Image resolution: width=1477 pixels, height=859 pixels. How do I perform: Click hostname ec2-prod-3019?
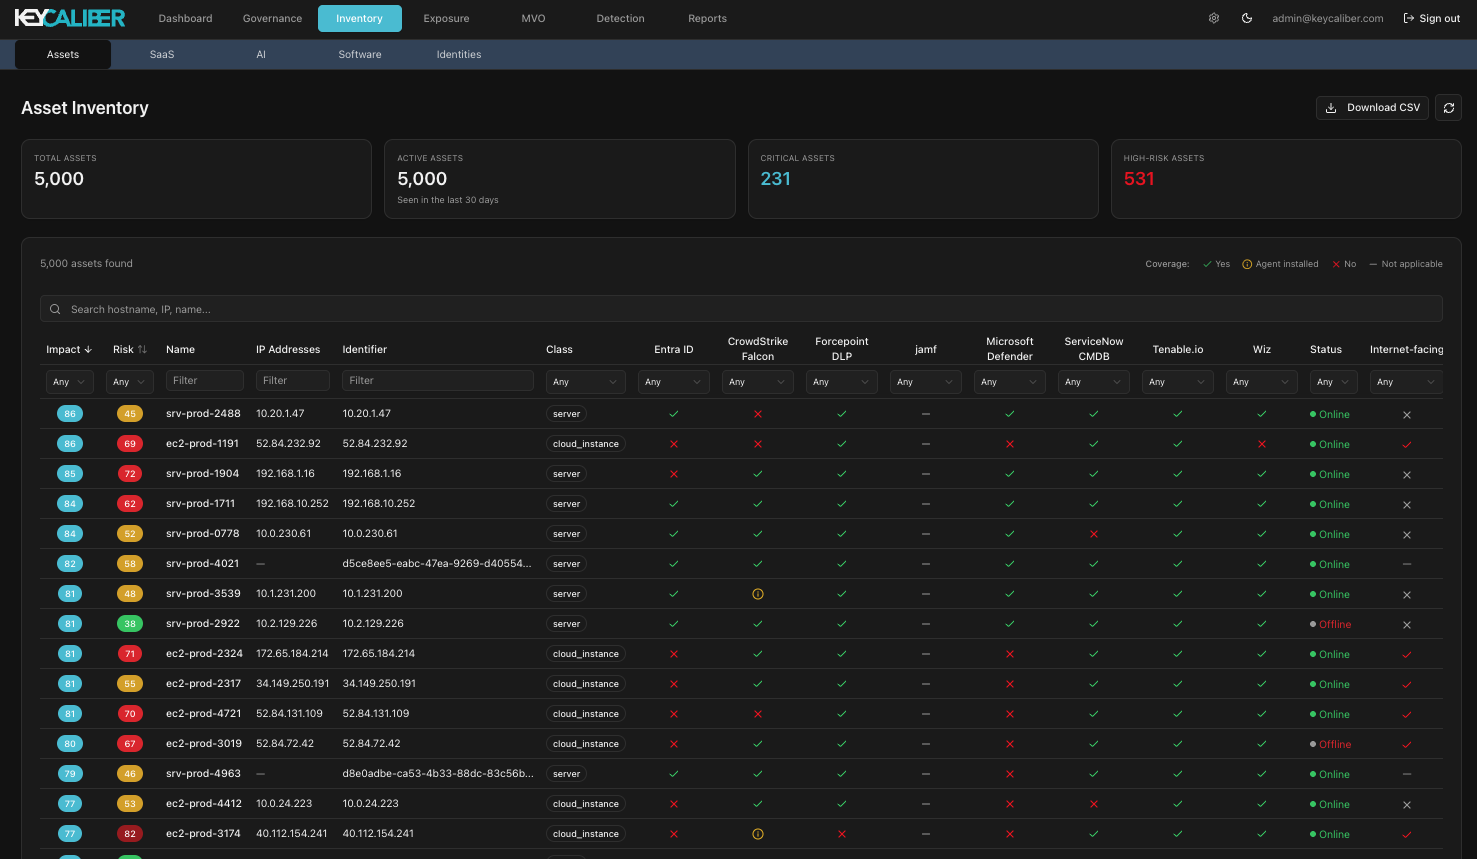(204, 744)
